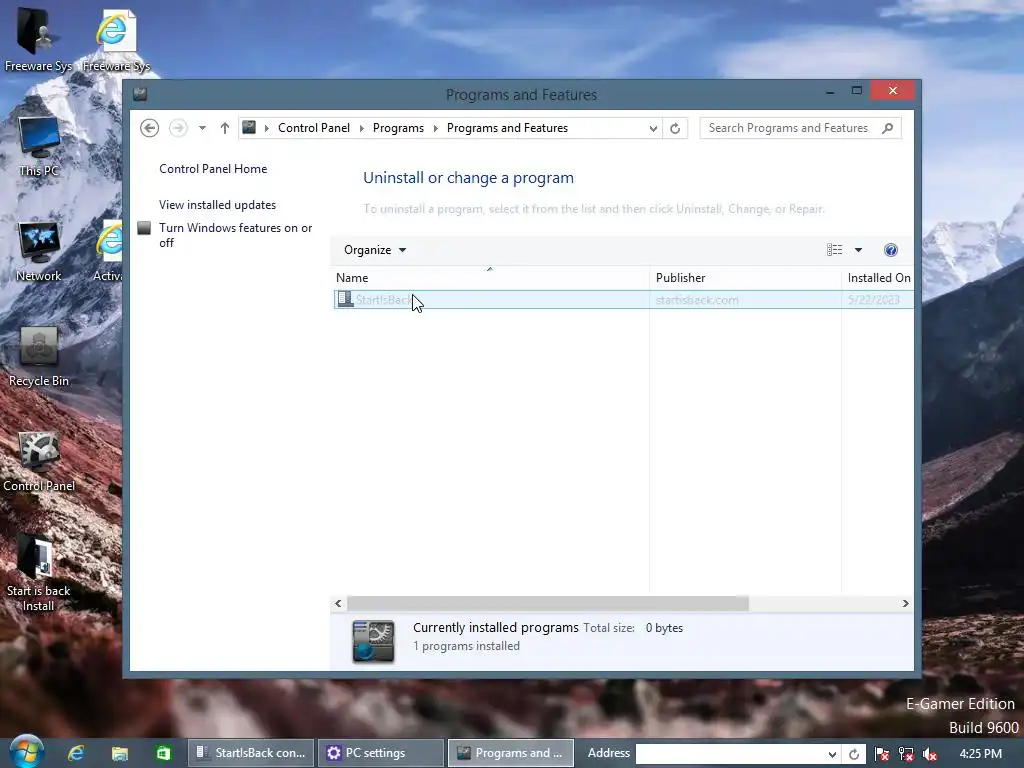This screenshot has width=1024, height=768.
Task: Open the green Store taskbar icon
Action: tap(163, 753)
